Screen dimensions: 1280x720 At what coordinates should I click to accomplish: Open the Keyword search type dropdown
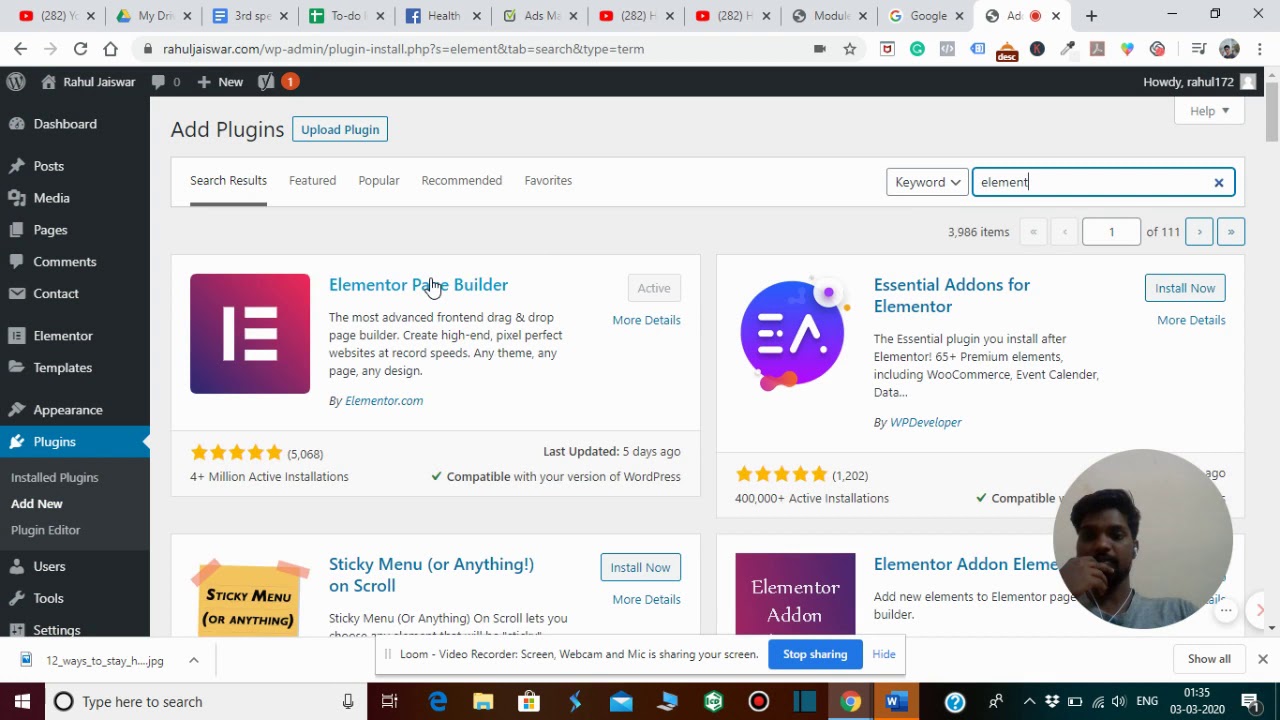point(927,182)
